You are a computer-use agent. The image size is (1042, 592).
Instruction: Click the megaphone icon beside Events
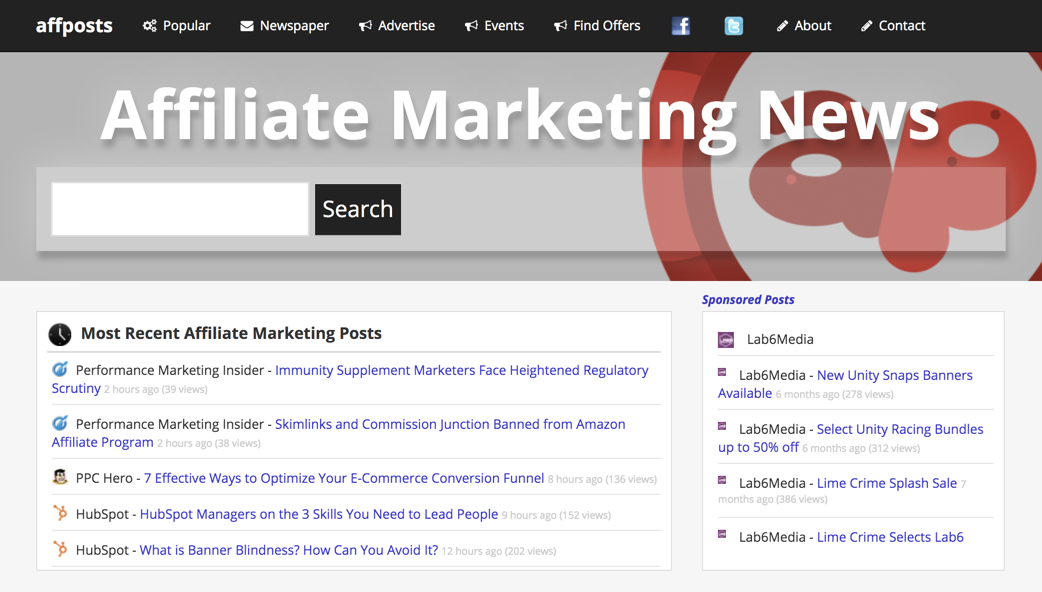[471, 26]
